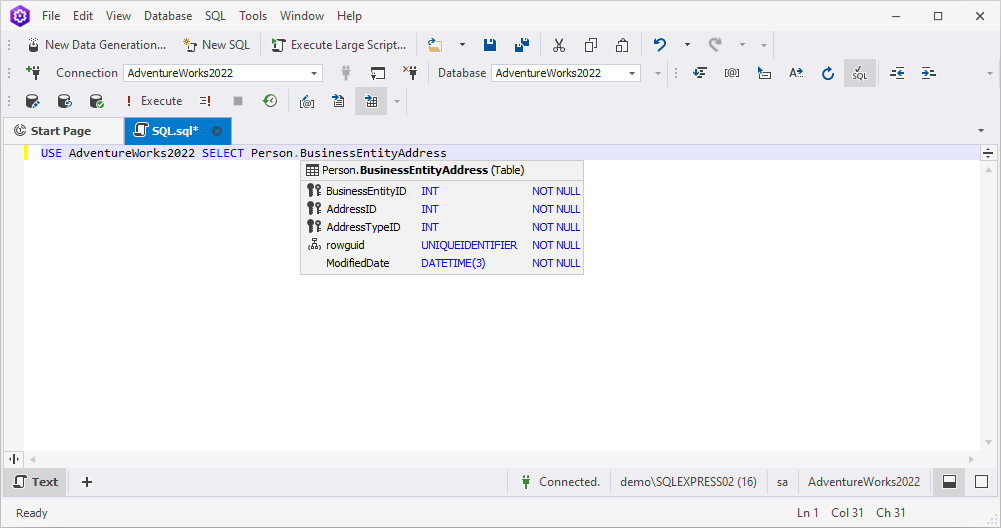Click the split horizontal layout icon

coord(949,482)
